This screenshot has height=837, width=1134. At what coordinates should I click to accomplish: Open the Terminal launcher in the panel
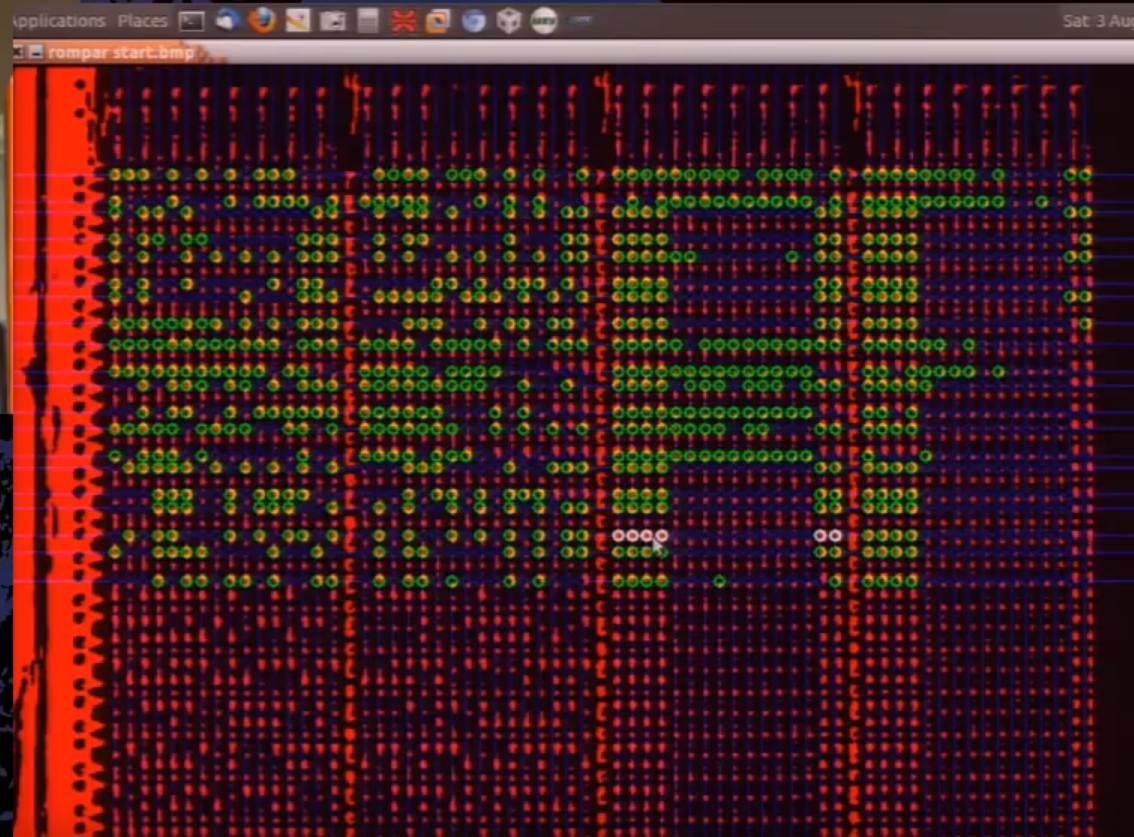coord(192,20)
